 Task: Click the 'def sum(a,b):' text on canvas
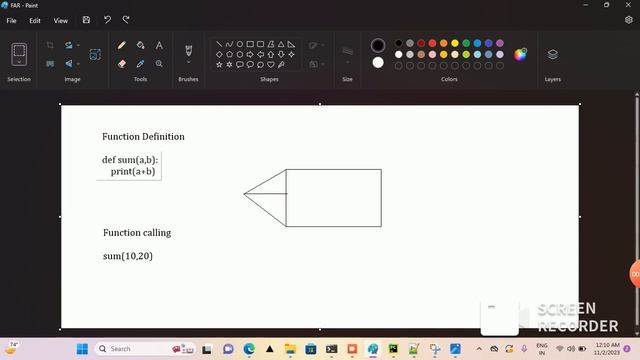coord(130,160)
